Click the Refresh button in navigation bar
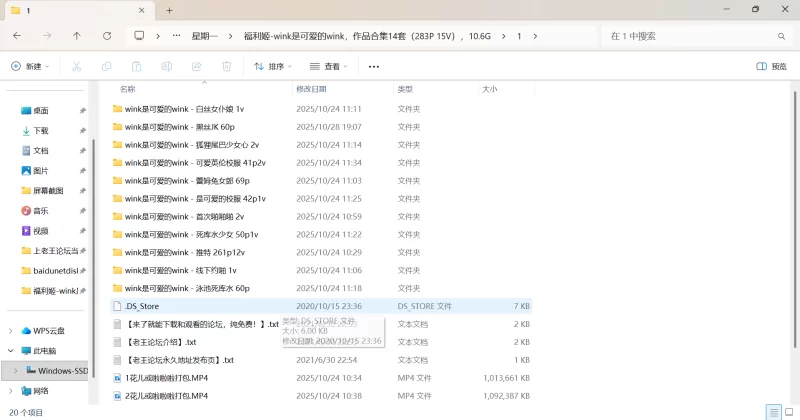This screenshot has height=420, width=800. [x=107, y=35]
